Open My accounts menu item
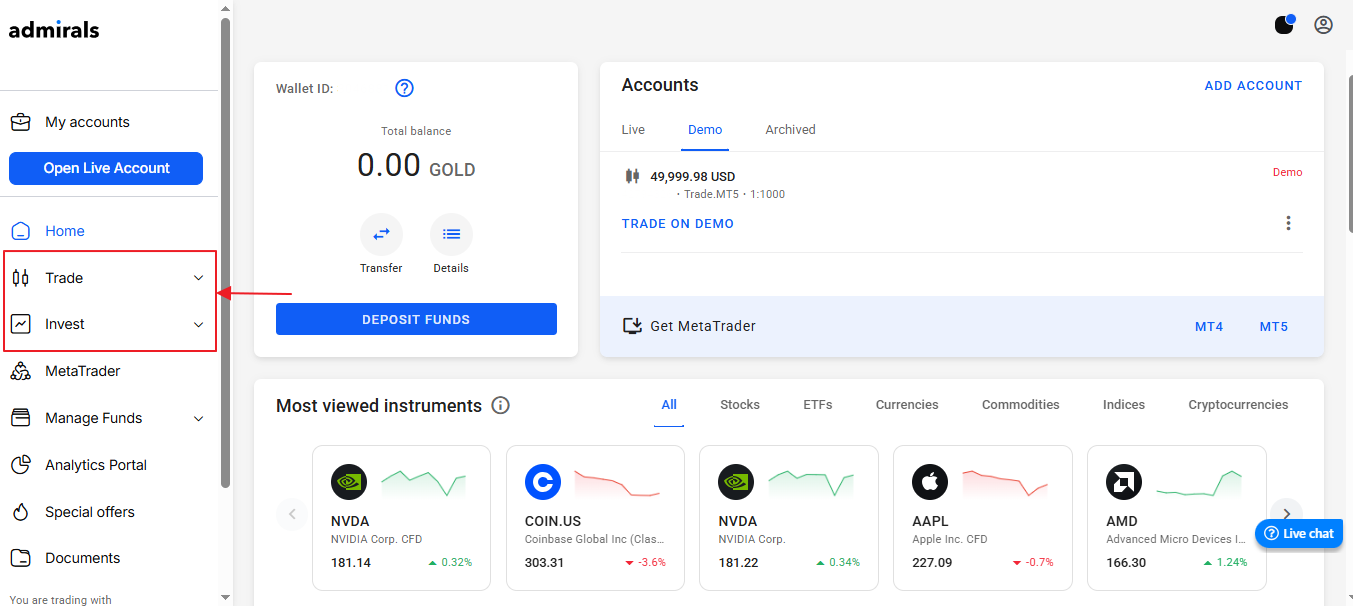Viewport: 1353px width, 606px height. pyautogui.click(x=87, y=122)
